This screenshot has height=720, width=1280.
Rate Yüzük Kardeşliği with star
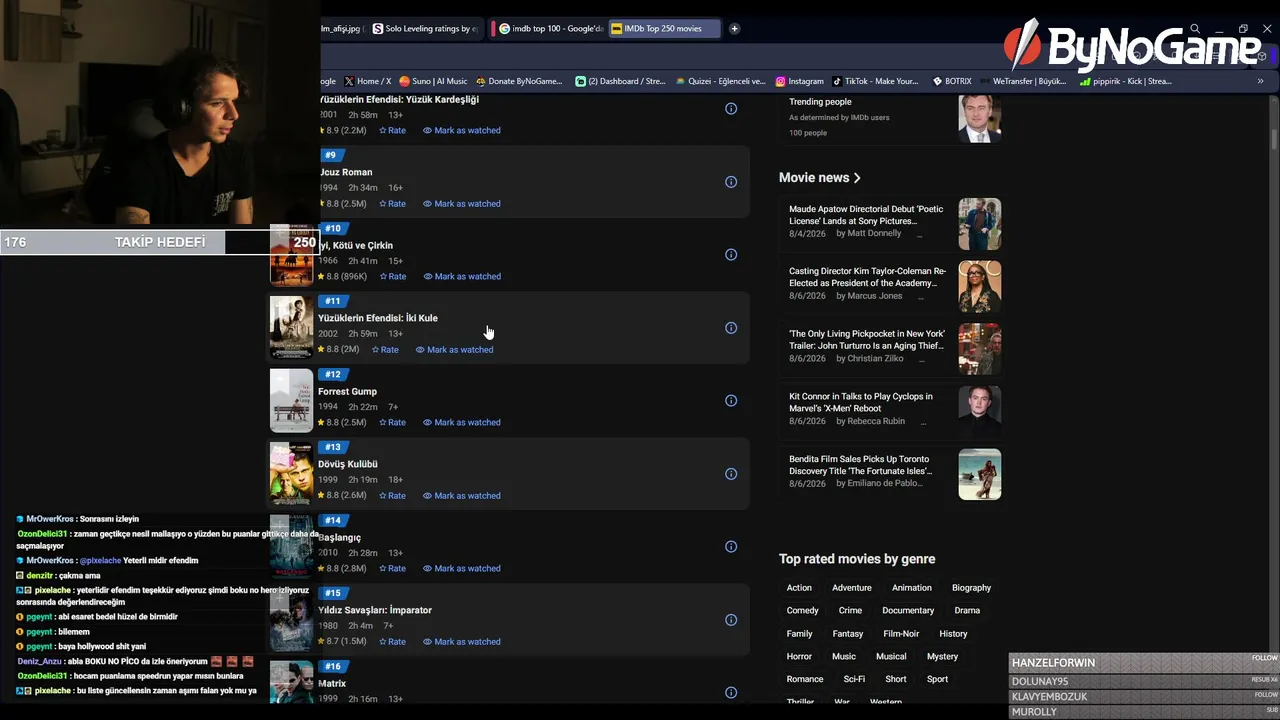tap(392, 131)
